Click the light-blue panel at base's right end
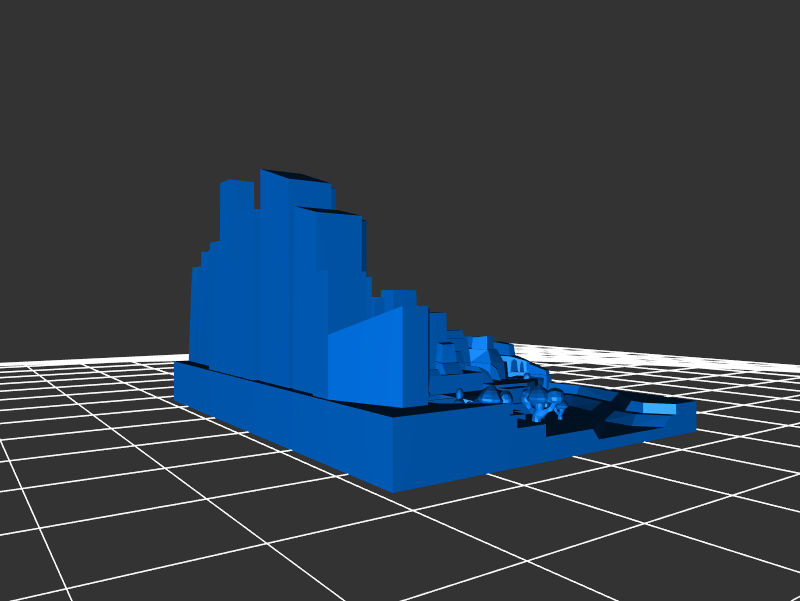The image size is (800, 601). point(657,408)
